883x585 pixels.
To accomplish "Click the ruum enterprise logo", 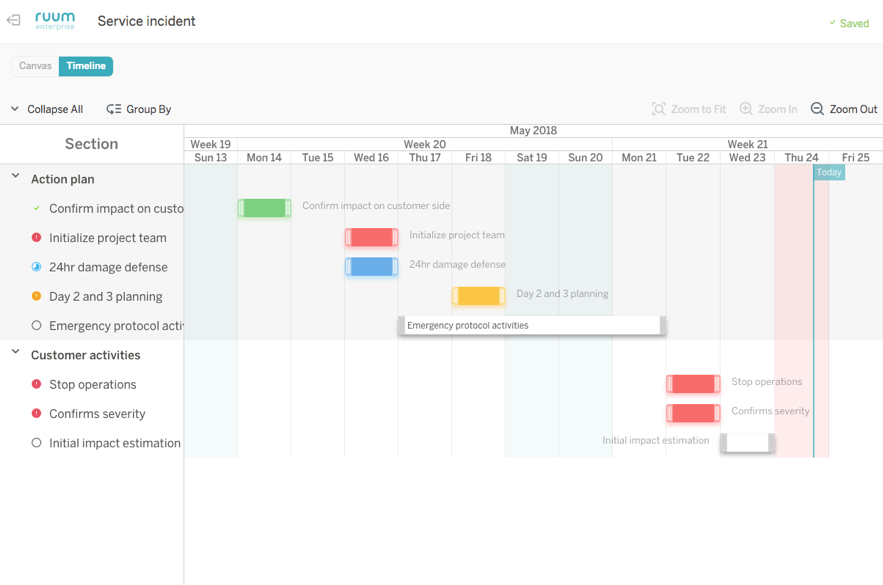I will click(x=55, y=20).
